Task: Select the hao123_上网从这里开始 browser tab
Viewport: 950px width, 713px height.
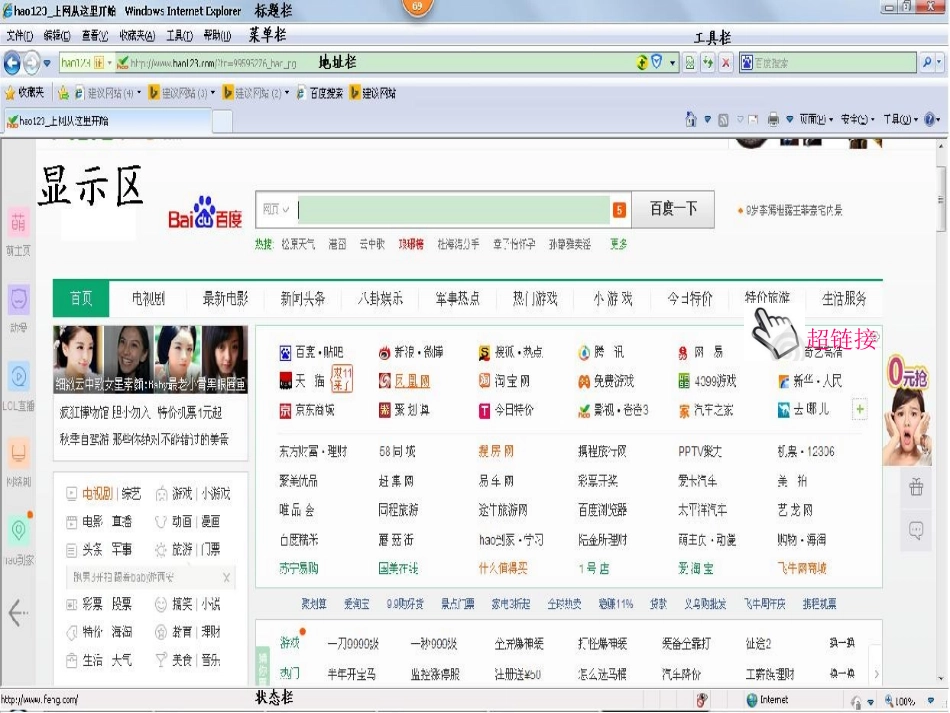Action: (108, 121)
